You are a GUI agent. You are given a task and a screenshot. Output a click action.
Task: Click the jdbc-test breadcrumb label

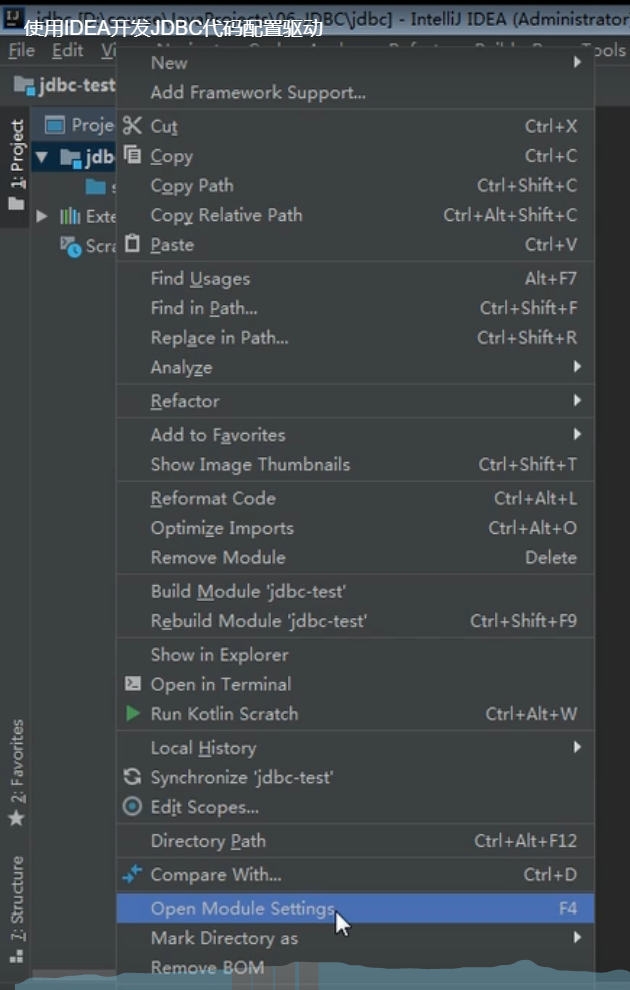pos(77,85)
